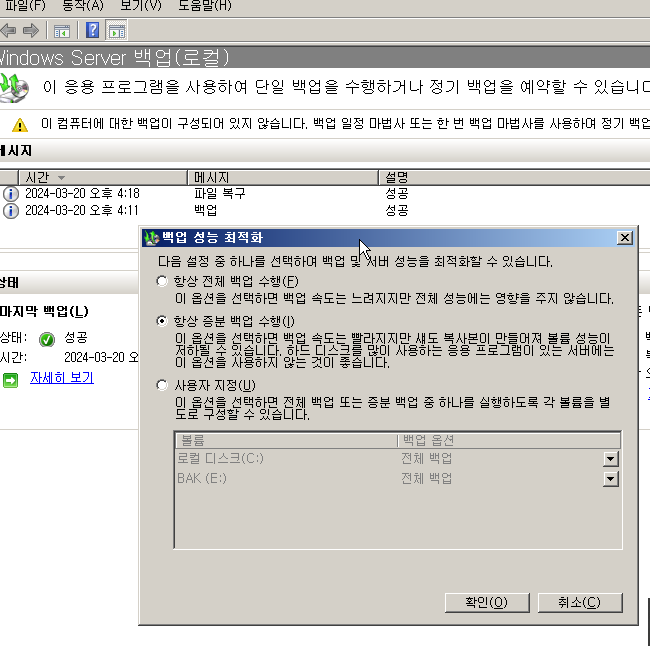Click green arrow icon beside 자세히 보기
The height and width of the screenshot is (646, 650).
[10, 380]
